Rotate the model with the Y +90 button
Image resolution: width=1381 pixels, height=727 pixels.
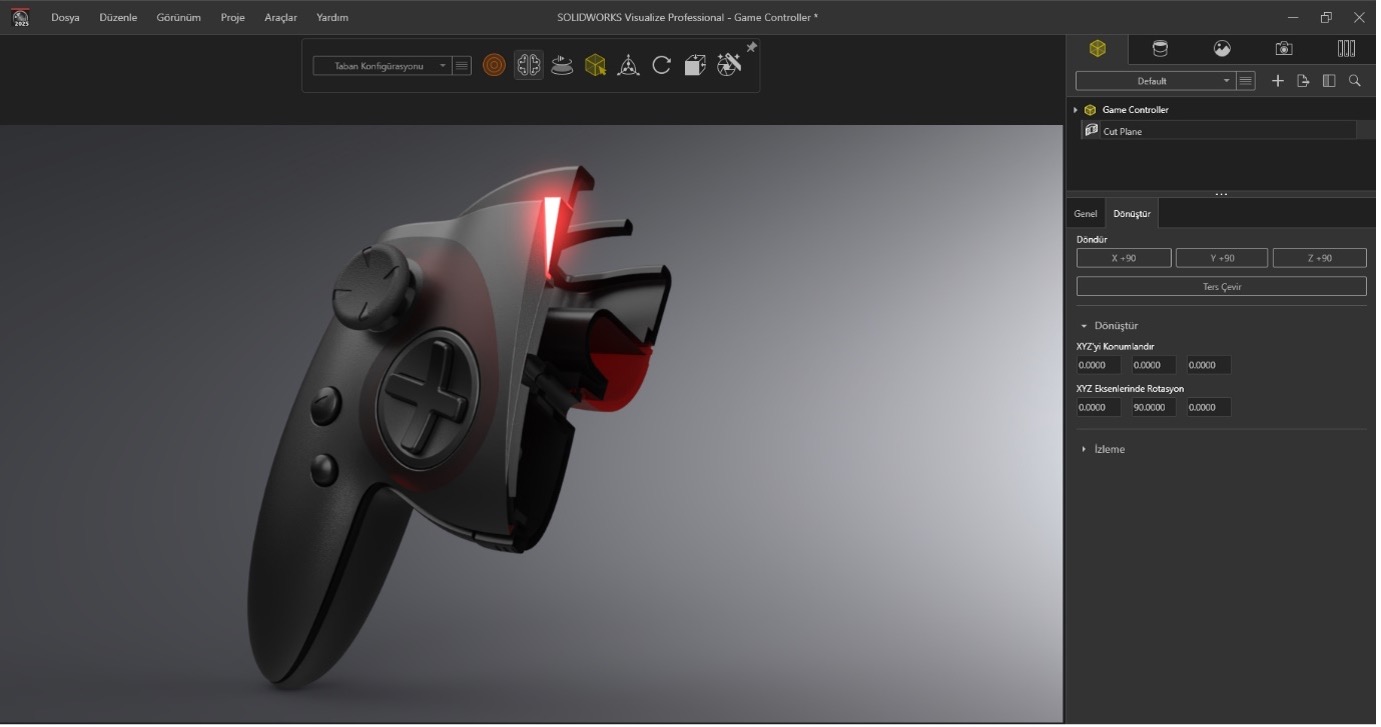point(1221,257)
